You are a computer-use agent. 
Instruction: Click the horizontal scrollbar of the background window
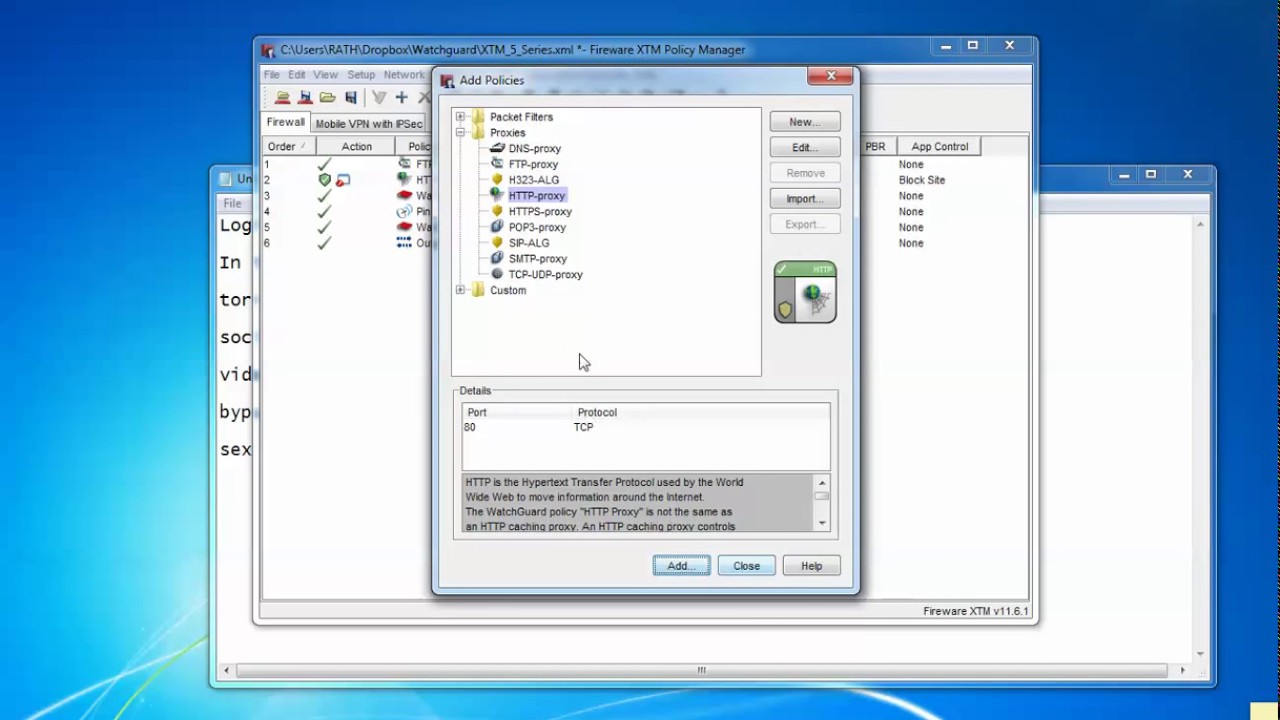701,670
